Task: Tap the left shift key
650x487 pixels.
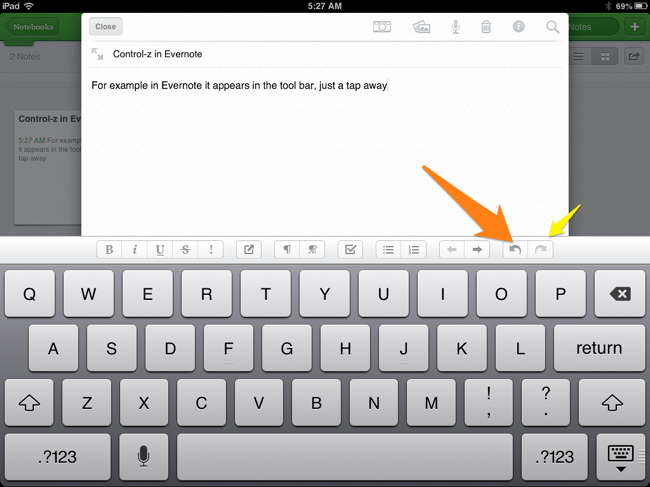Action: [x=29, y=402]
